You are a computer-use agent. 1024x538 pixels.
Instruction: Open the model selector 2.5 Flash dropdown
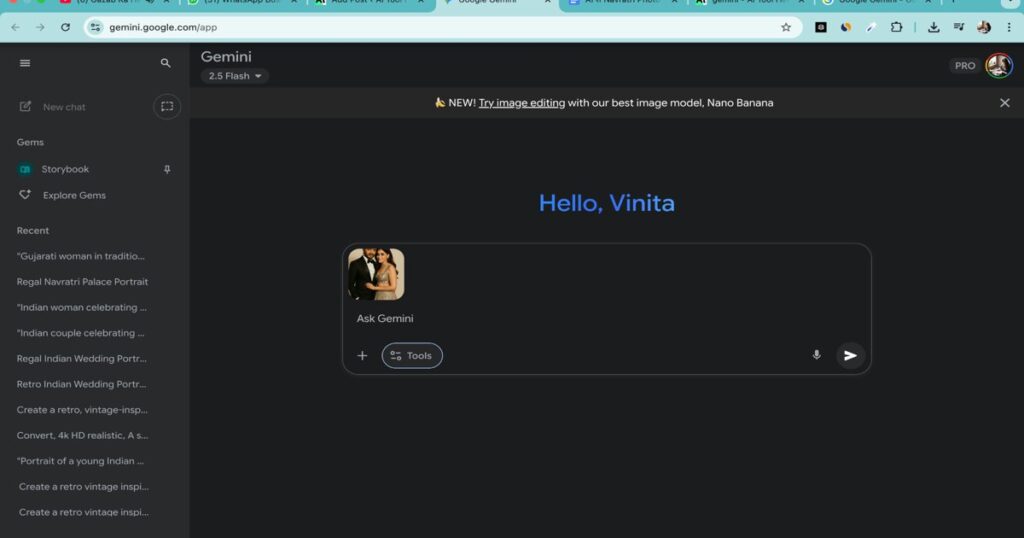coord(234,76)
